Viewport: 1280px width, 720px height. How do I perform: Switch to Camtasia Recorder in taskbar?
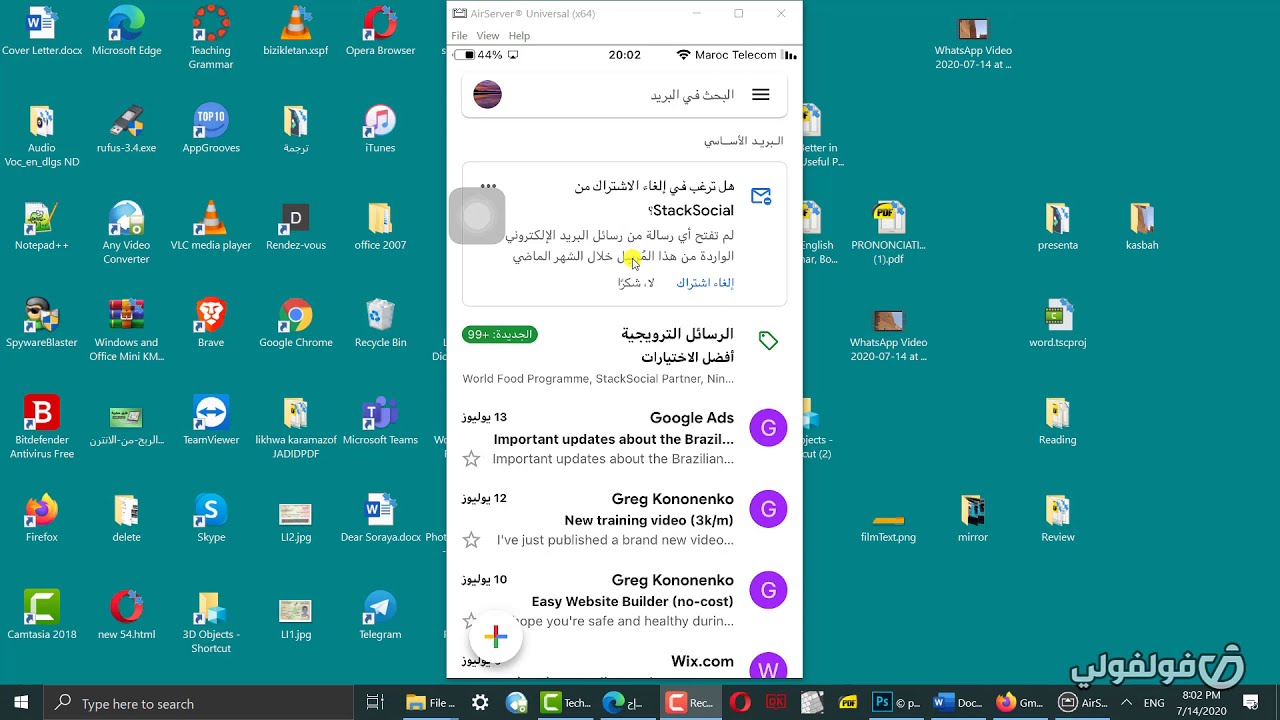(x=690, y=703)
